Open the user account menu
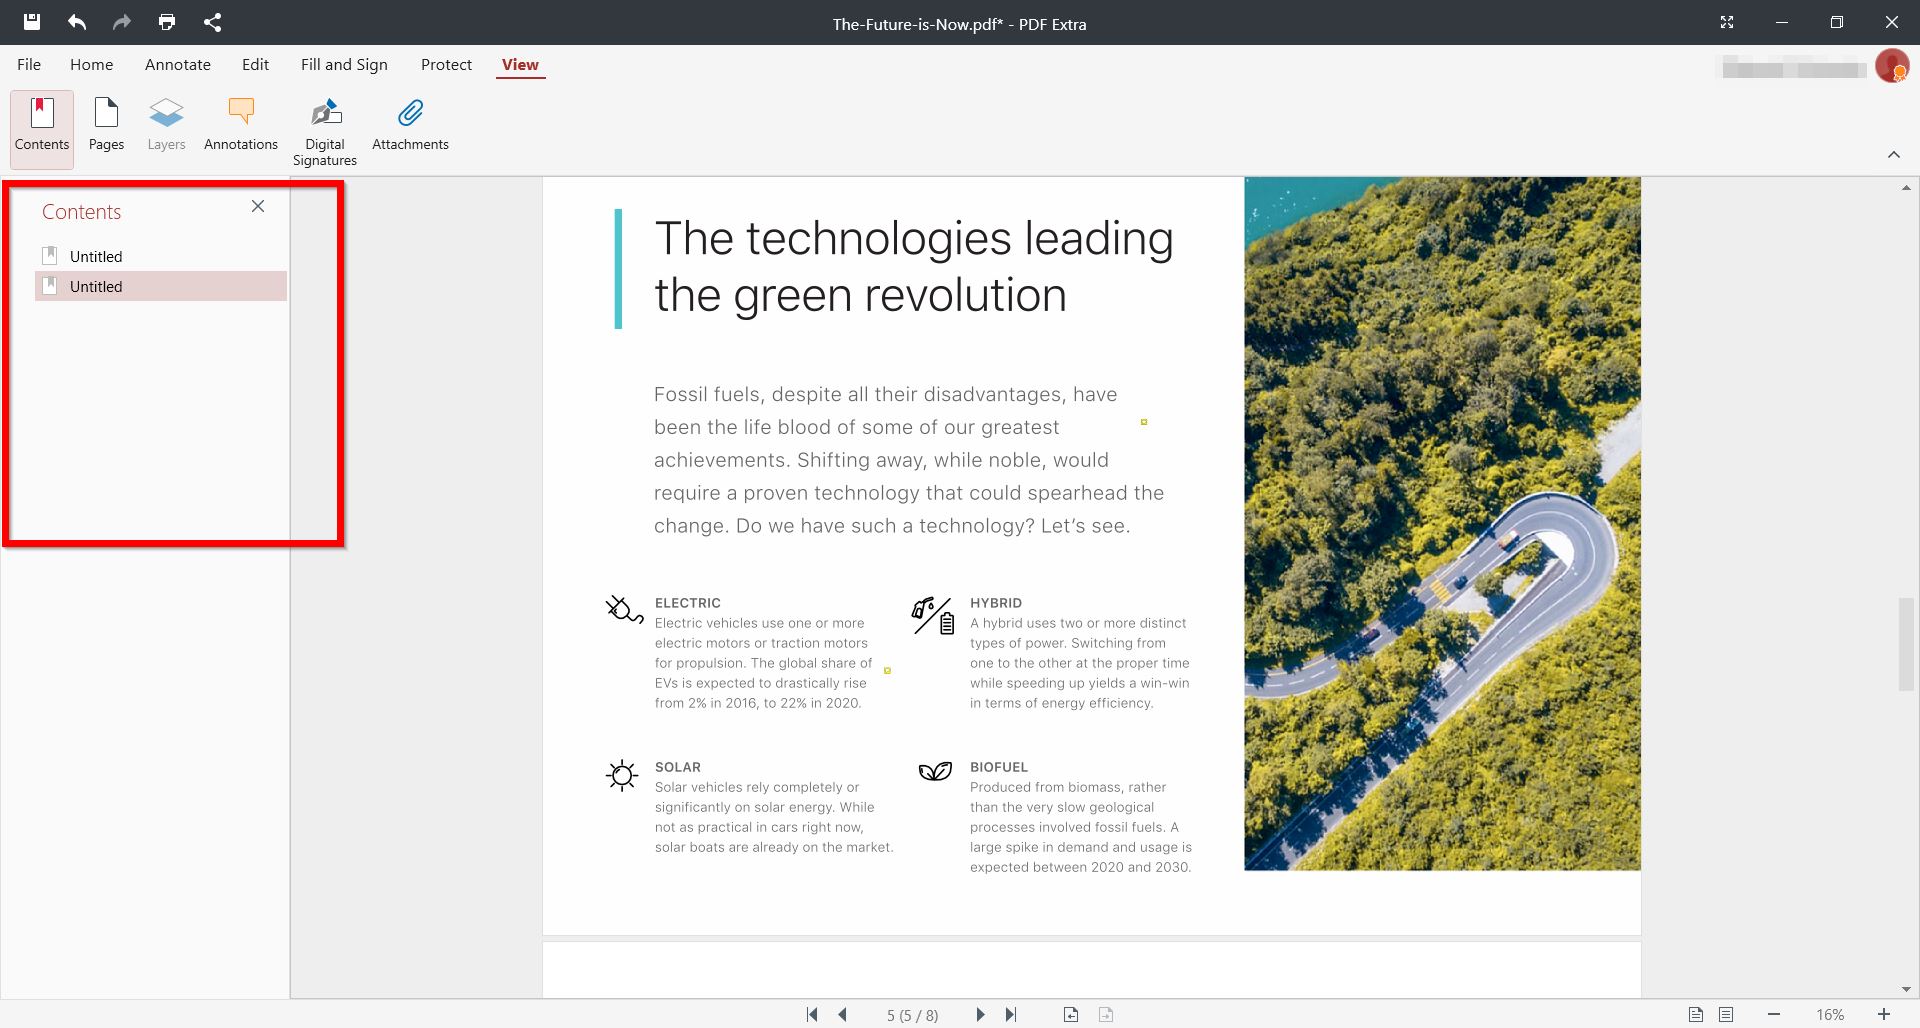The height and width of the screenshot is (1028, 1920). pos(1893,66)
